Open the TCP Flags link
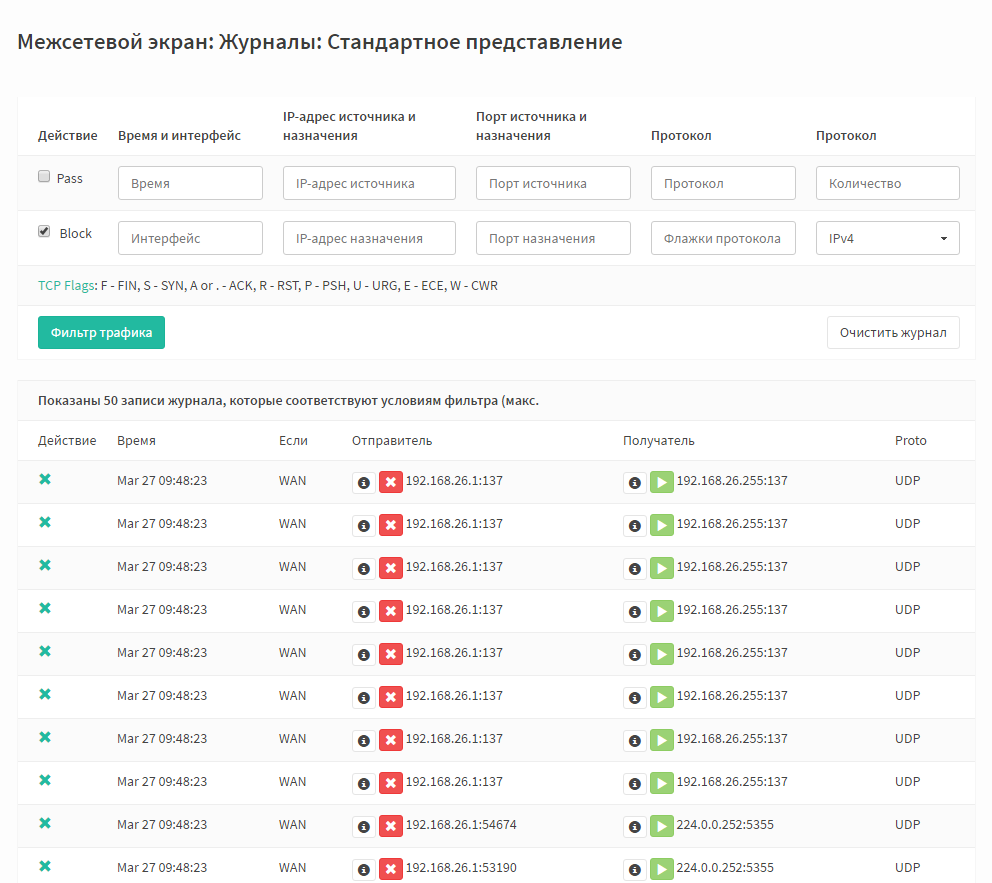The image size is (992, 883). click(66, 286)
